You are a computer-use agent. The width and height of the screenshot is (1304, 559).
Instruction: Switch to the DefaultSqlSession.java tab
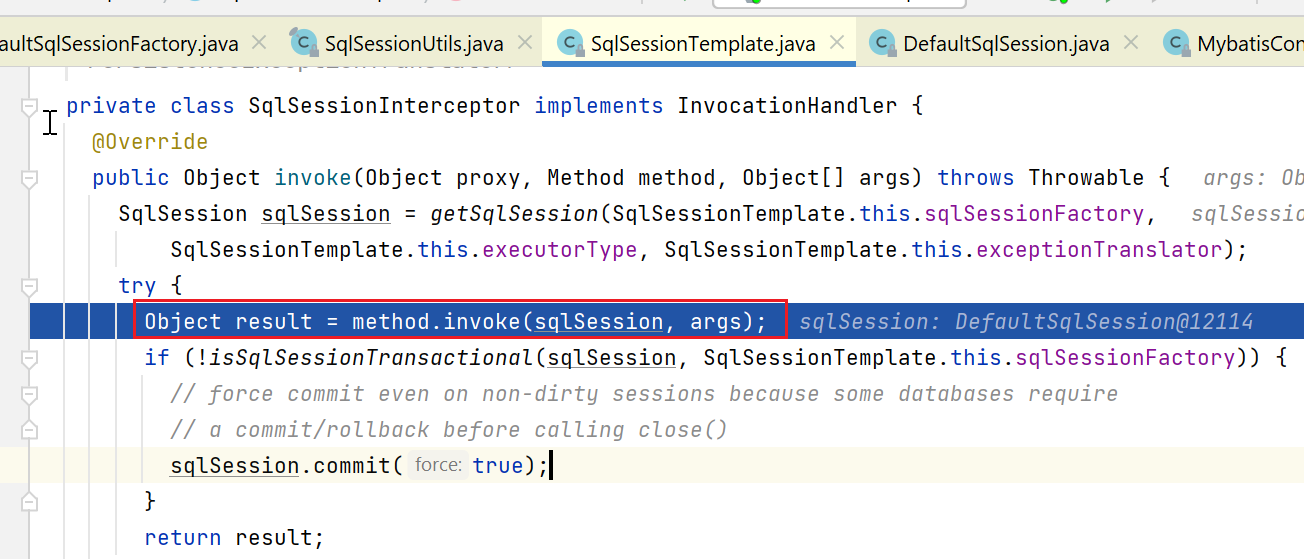pyautogui.click(x=1006, y=43)
